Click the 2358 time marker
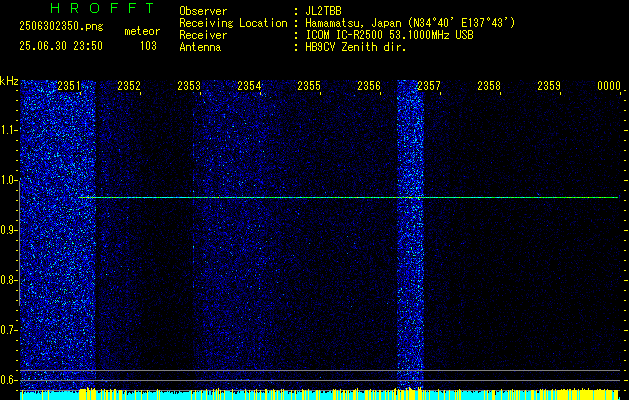Image resolution: width=629 pixels, height=400 pixels. point(489,85)
